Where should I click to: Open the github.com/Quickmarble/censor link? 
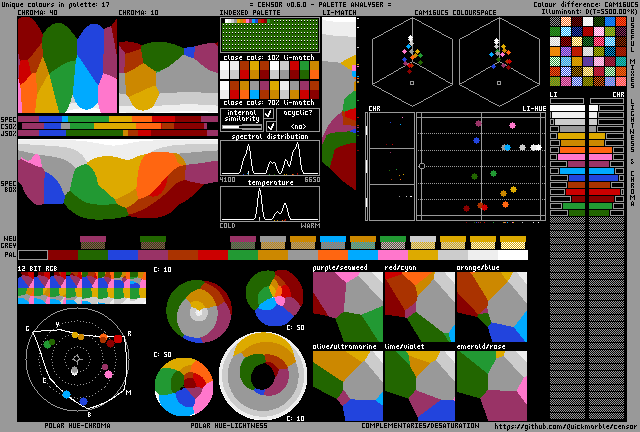(566, 427)
